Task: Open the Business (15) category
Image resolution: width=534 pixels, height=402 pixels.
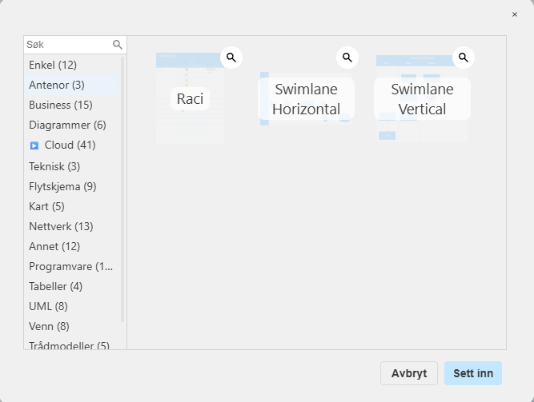Action: (x=72, y=105)
